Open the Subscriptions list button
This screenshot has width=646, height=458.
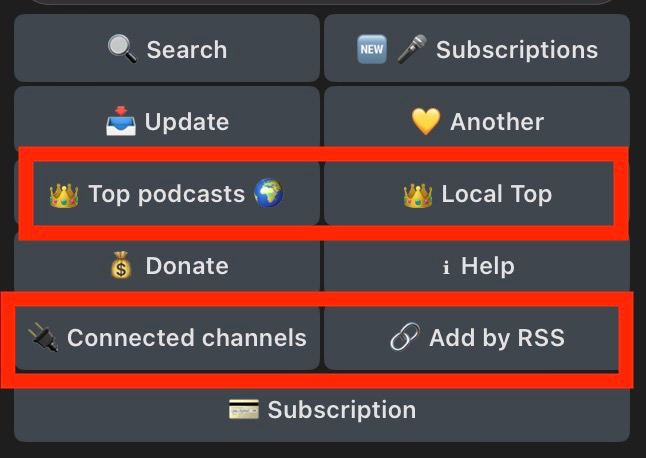(477, 48)
